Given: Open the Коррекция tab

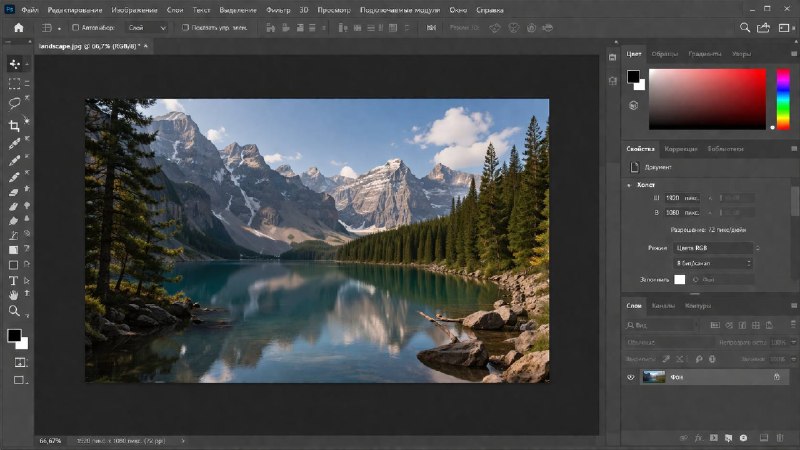Looking at the screenshot, I should (681, 148).
